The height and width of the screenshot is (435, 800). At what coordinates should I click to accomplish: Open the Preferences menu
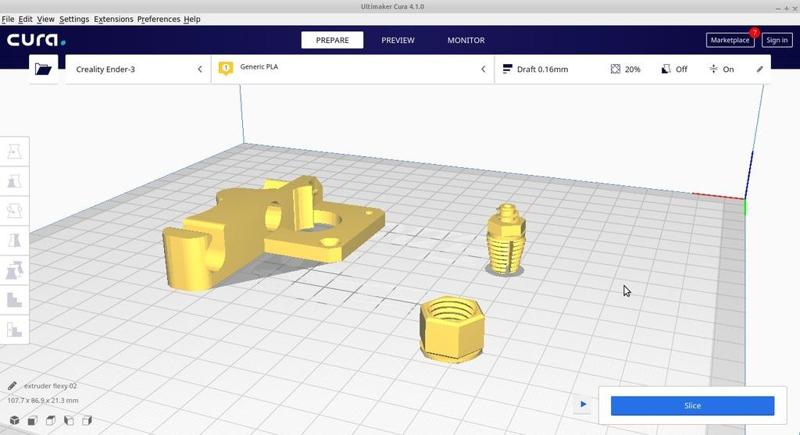[159, 19]
